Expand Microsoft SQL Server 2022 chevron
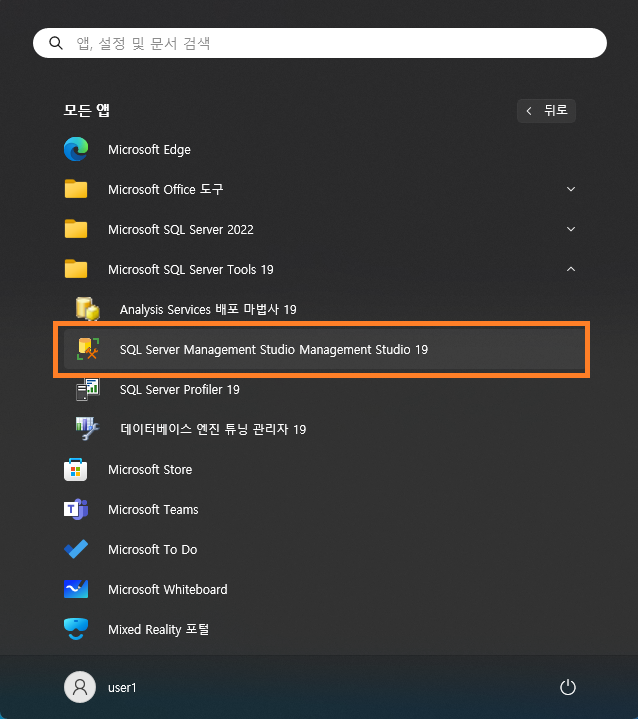This screenshot has height=719, width=638. click(571, 229)
